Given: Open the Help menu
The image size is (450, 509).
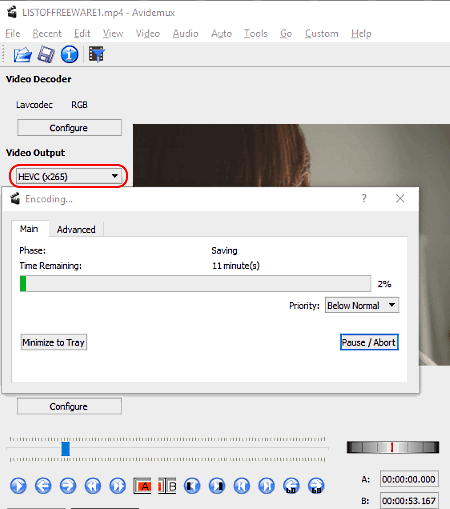Looking at the screenshot, I should (361, 34).
